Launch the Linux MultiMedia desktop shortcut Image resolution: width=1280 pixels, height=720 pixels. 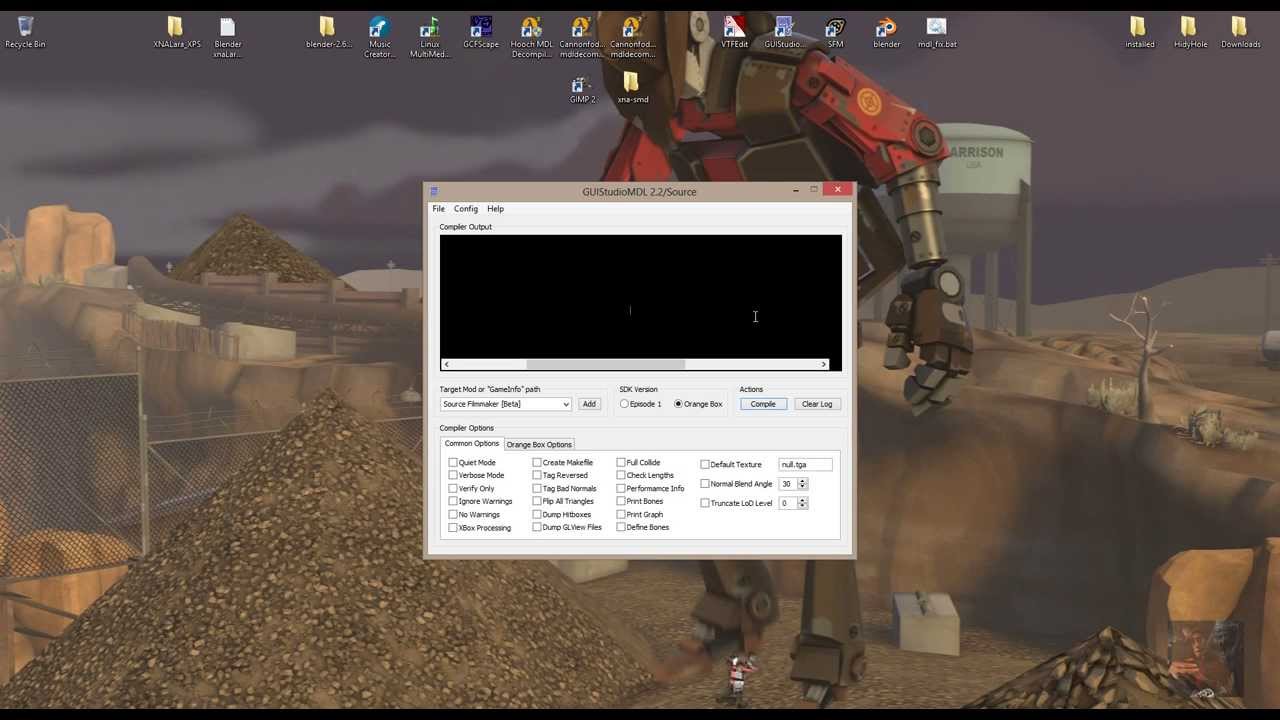430,37
